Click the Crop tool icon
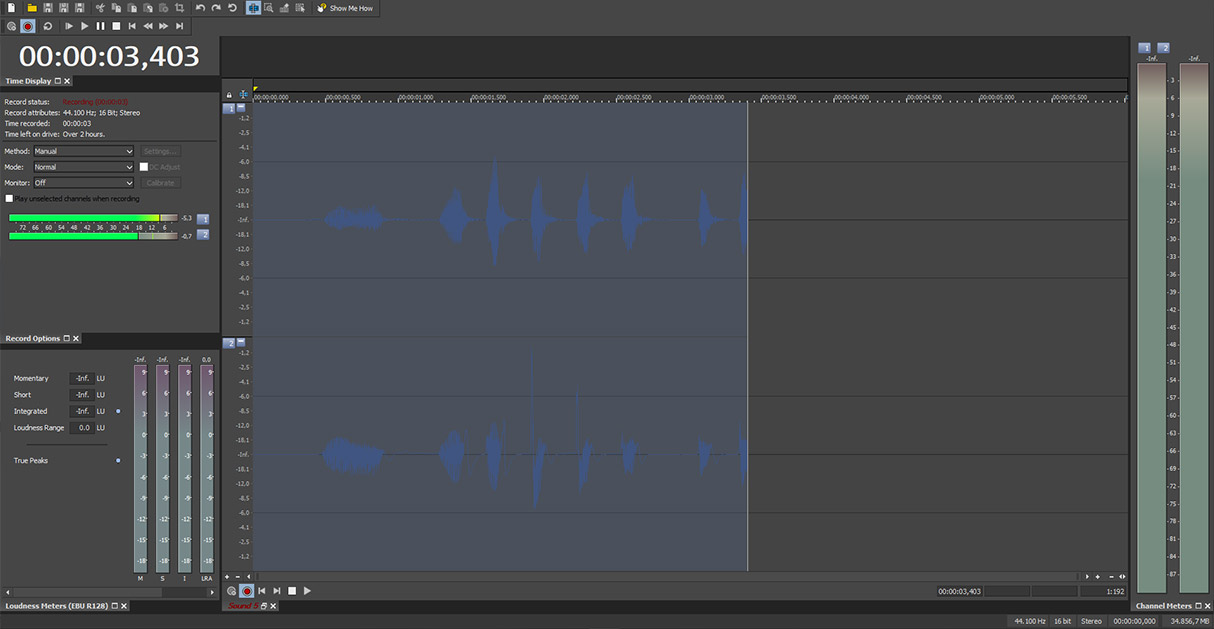 tap(180, 8)
